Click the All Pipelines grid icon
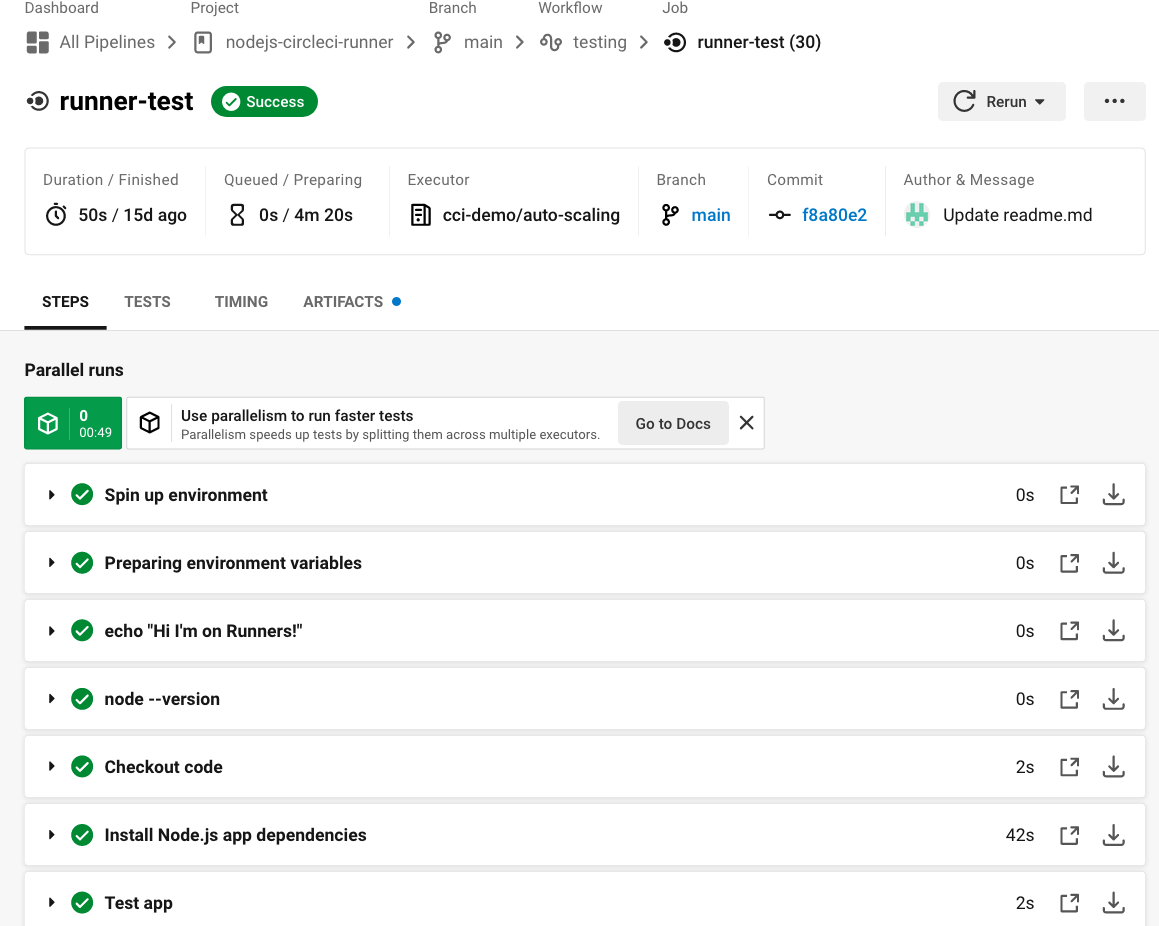The width and height of the screenshot is (1159, 926). pyautogui.click(x=36, y=42)
